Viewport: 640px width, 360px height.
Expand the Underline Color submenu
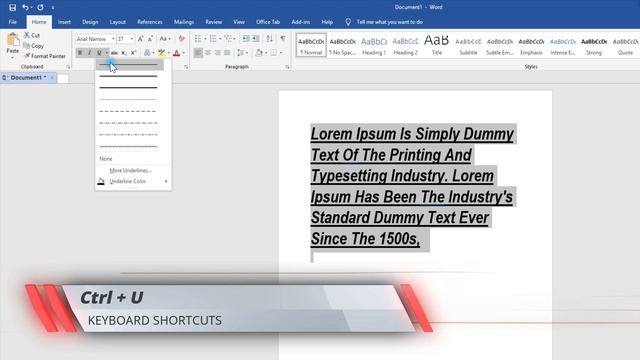[133, 181]
